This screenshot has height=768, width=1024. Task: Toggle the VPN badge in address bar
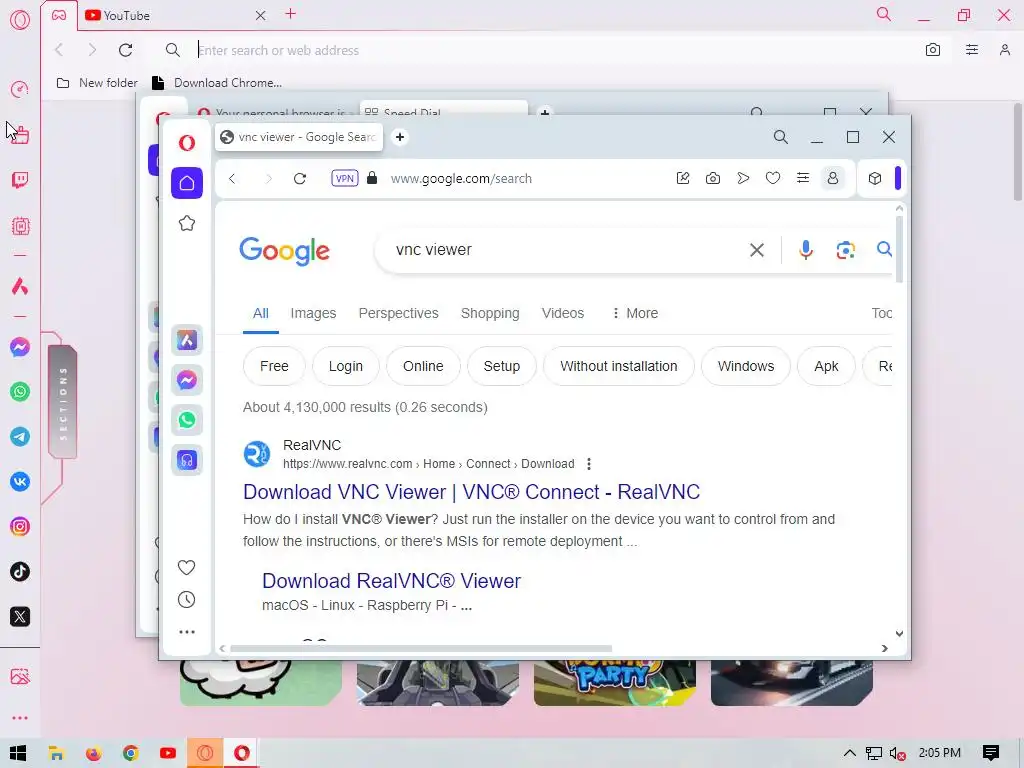pos(345,178)
